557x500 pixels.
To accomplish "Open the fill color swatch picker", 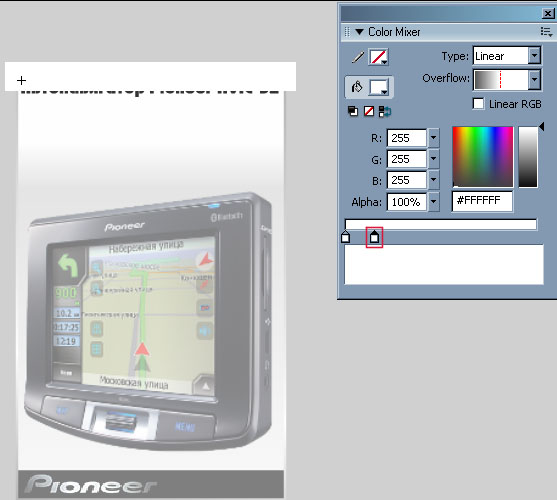I will (379, 87).
